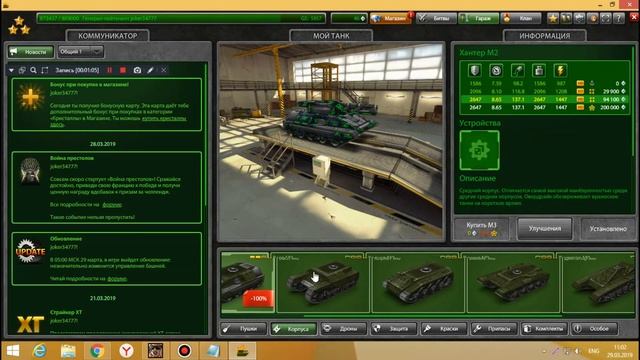Click the Война престолов throne image
This screenshot has height=360, width=640.
(30, 172)
